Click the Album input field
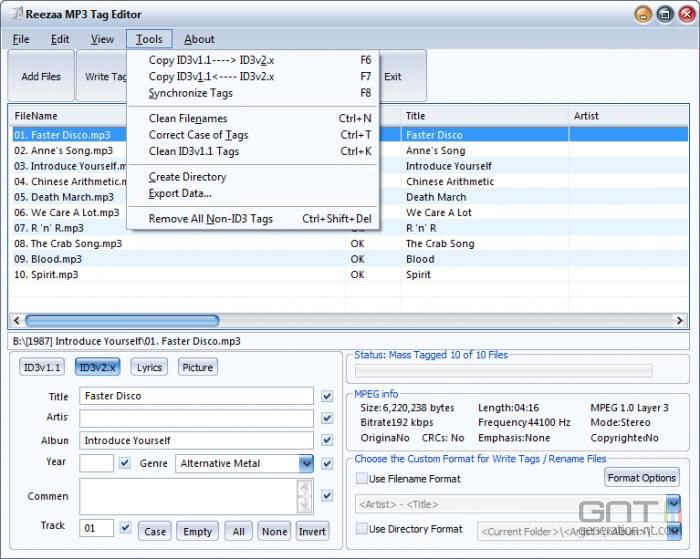700x559 pixels. tap(196, 440)
